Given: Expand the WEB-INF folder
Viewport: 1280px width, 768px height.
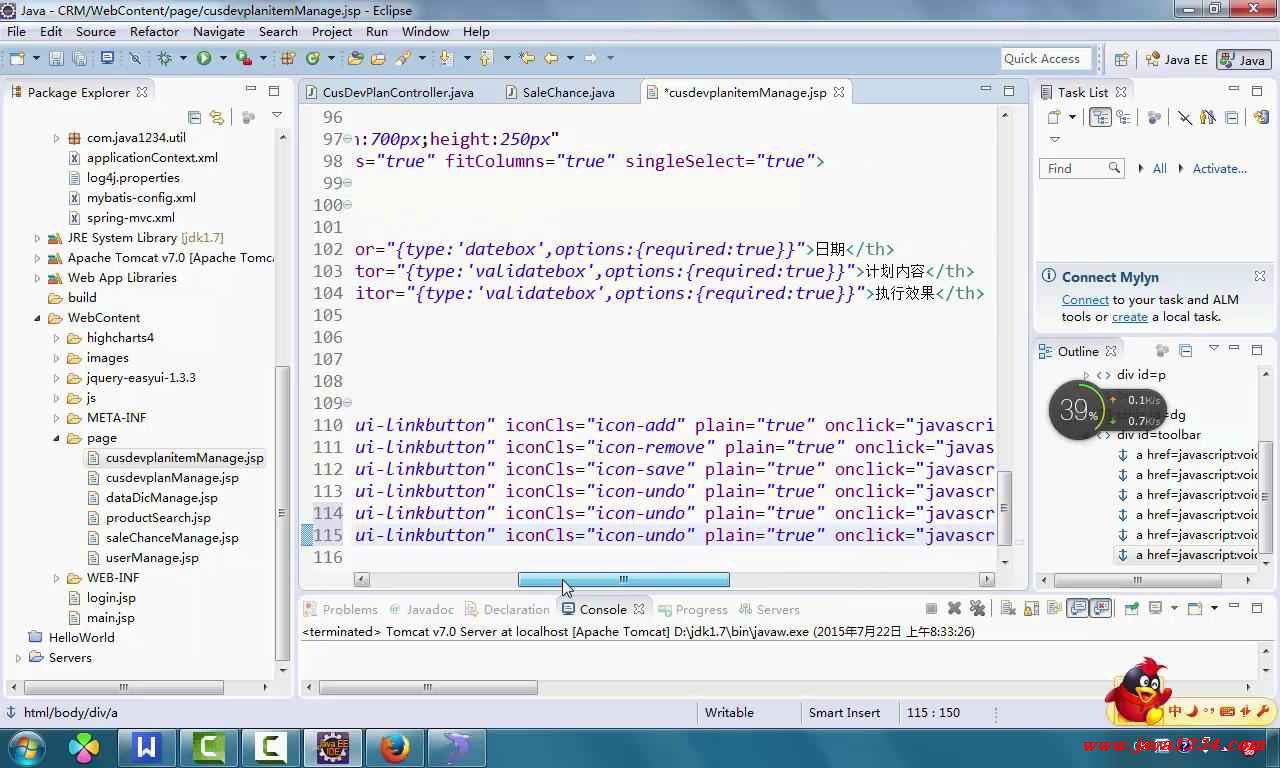Looking at the screenshot, I should pos(57,578).
